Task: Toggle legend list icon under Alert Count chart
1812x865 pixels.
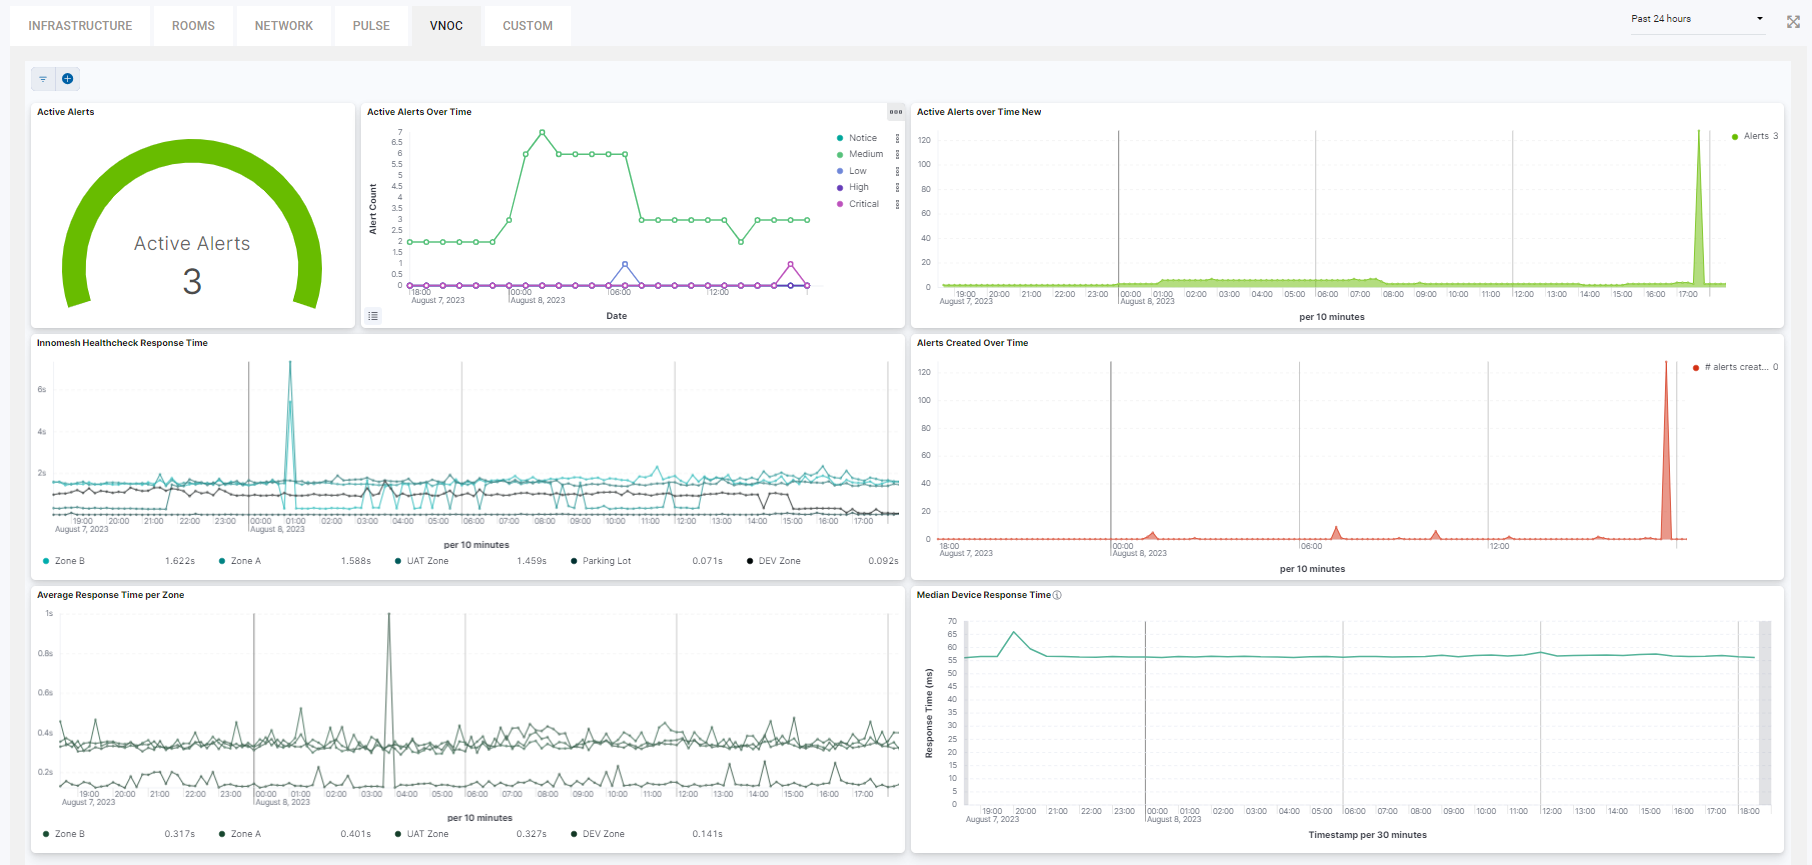Action: tap(373, 316)
